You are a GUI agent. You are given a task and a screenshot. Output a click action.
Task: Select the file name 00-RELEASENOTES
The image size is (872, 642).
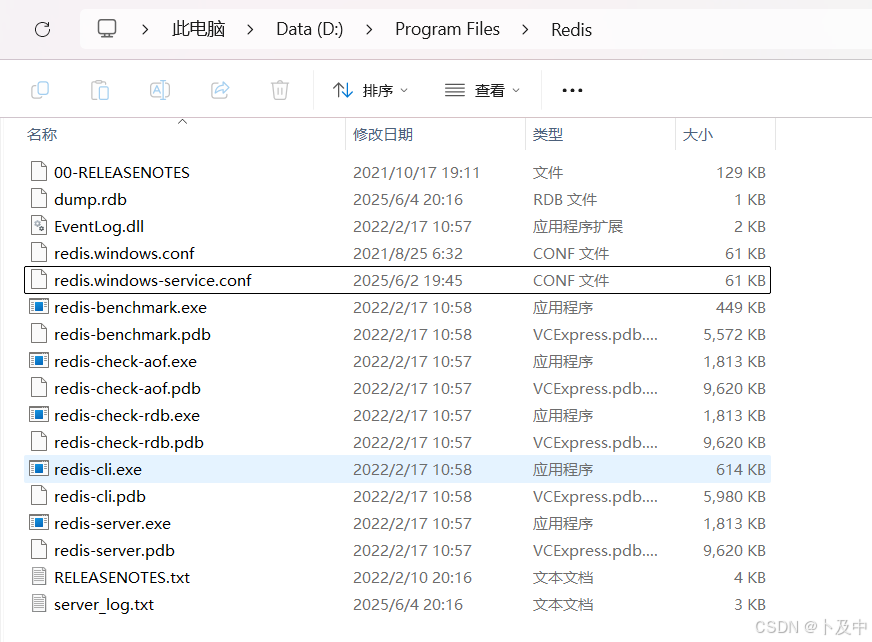pyautogui.click(x=122, y=172)
